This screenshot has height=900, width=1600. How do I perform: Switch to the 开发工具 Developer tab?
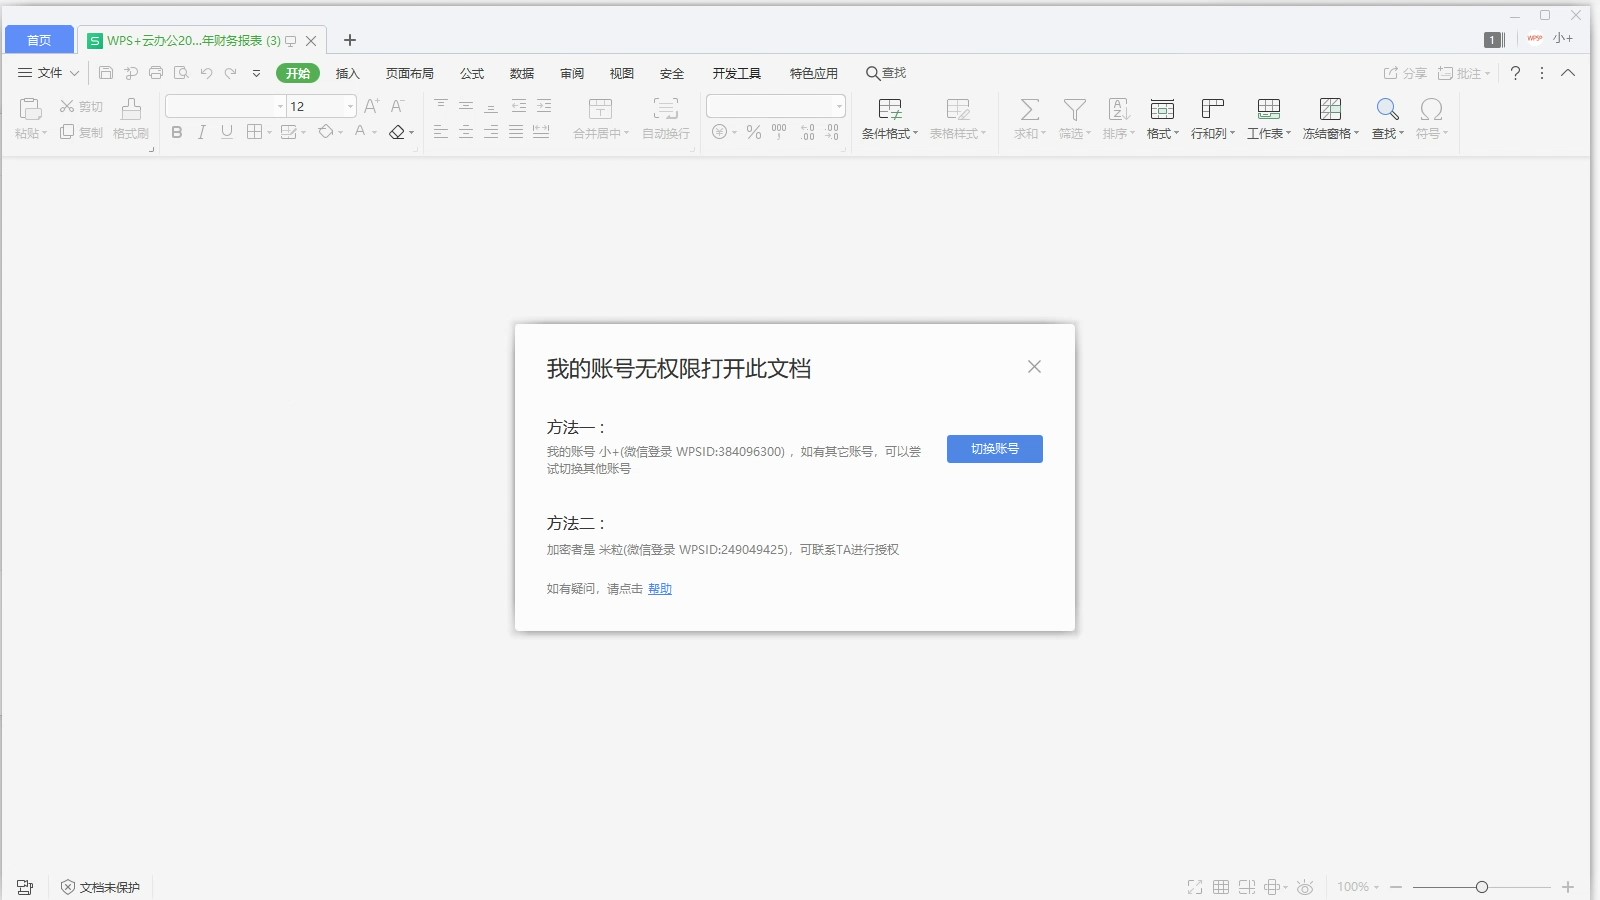pyautogui.click(x=737, y=73)
